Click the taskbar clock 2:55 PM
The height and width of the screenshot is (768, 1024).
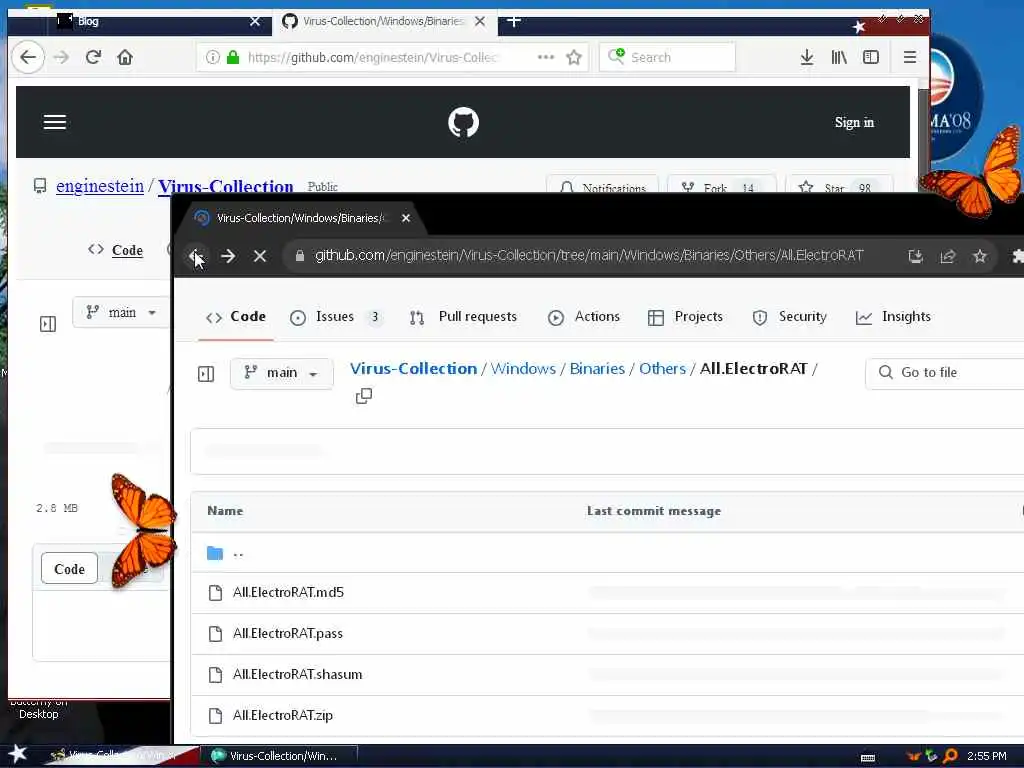986,756
